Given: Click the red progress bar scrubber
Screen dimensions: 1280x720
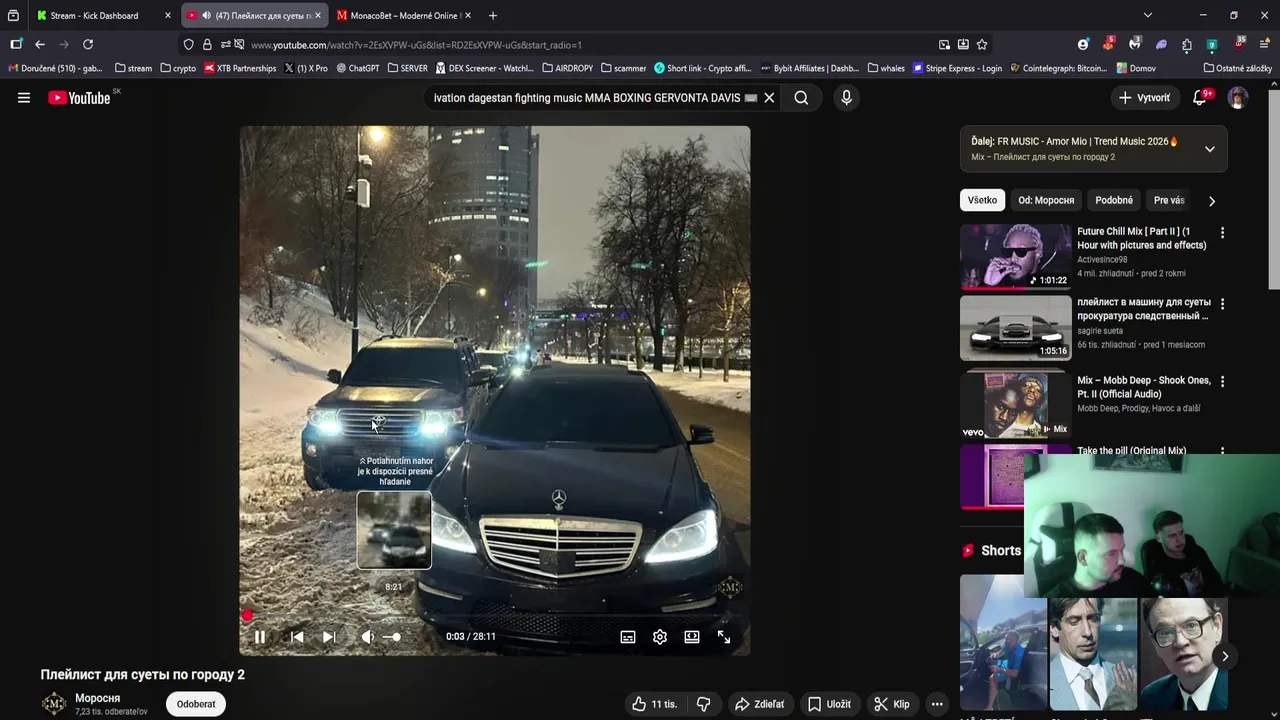Looking at the screenshot, I should tap(247, 616).
